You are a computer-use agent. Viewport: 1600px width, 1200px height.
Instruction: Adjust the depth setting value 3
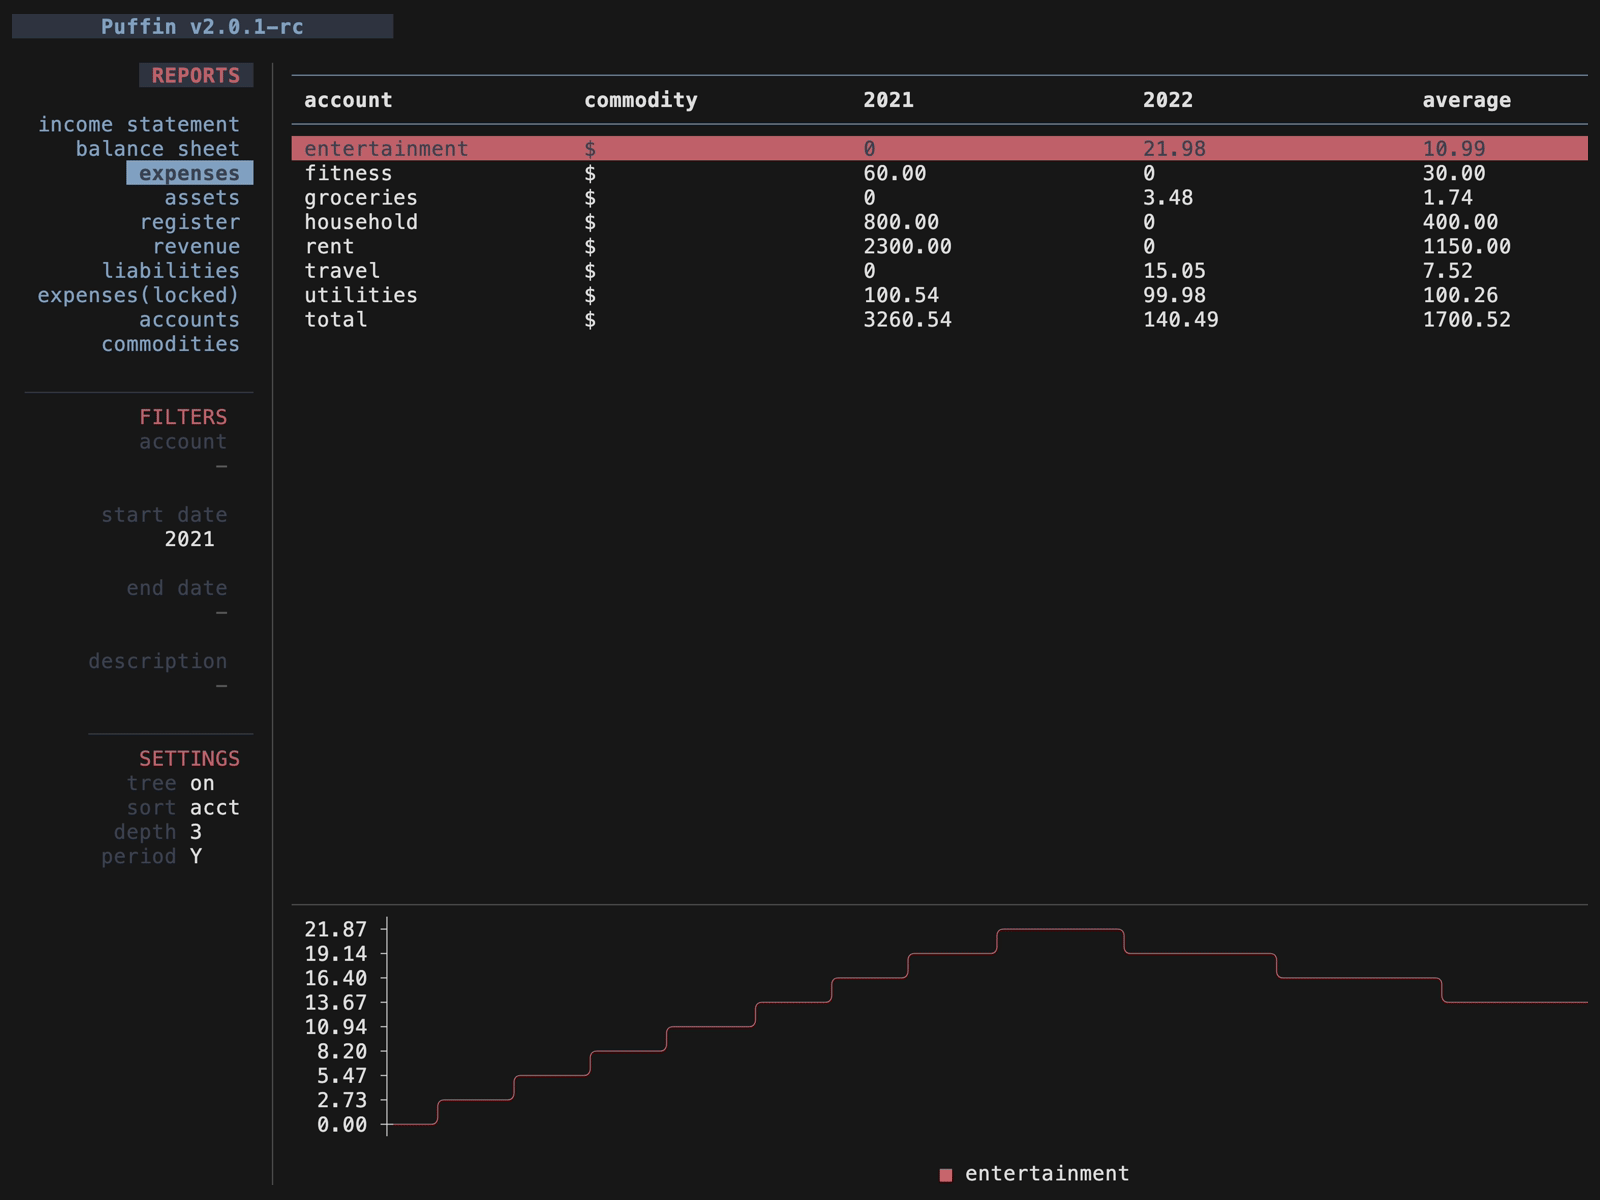196,832
